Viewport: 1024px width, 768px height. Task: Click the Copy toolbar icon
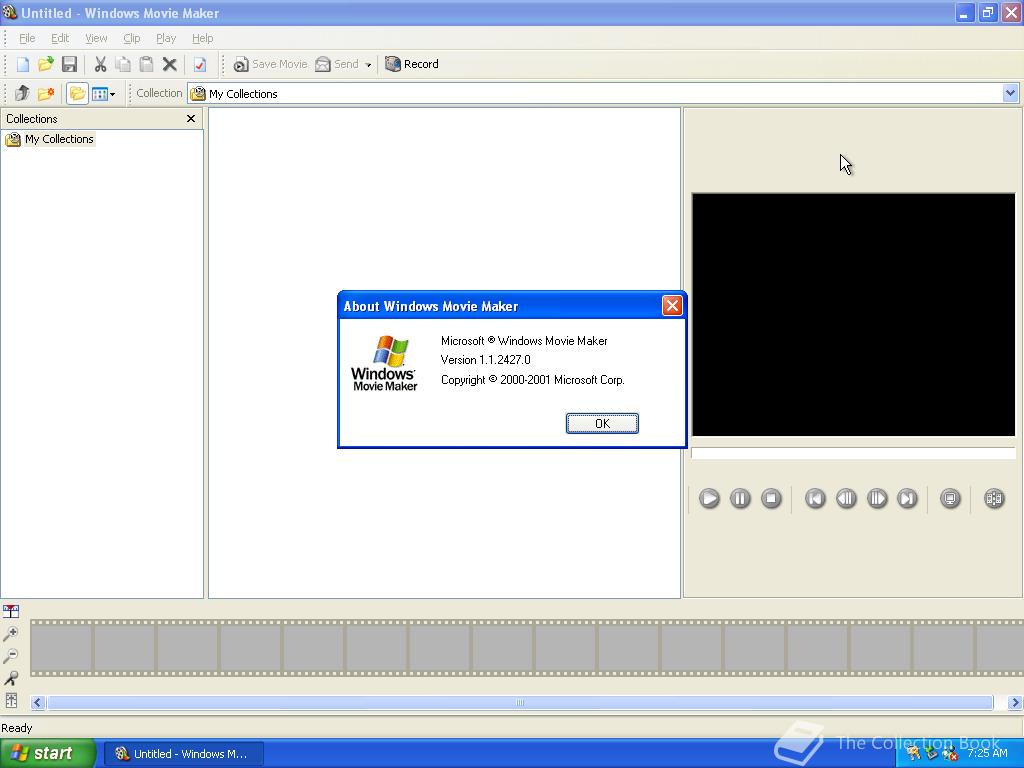[x=123, y=64]
